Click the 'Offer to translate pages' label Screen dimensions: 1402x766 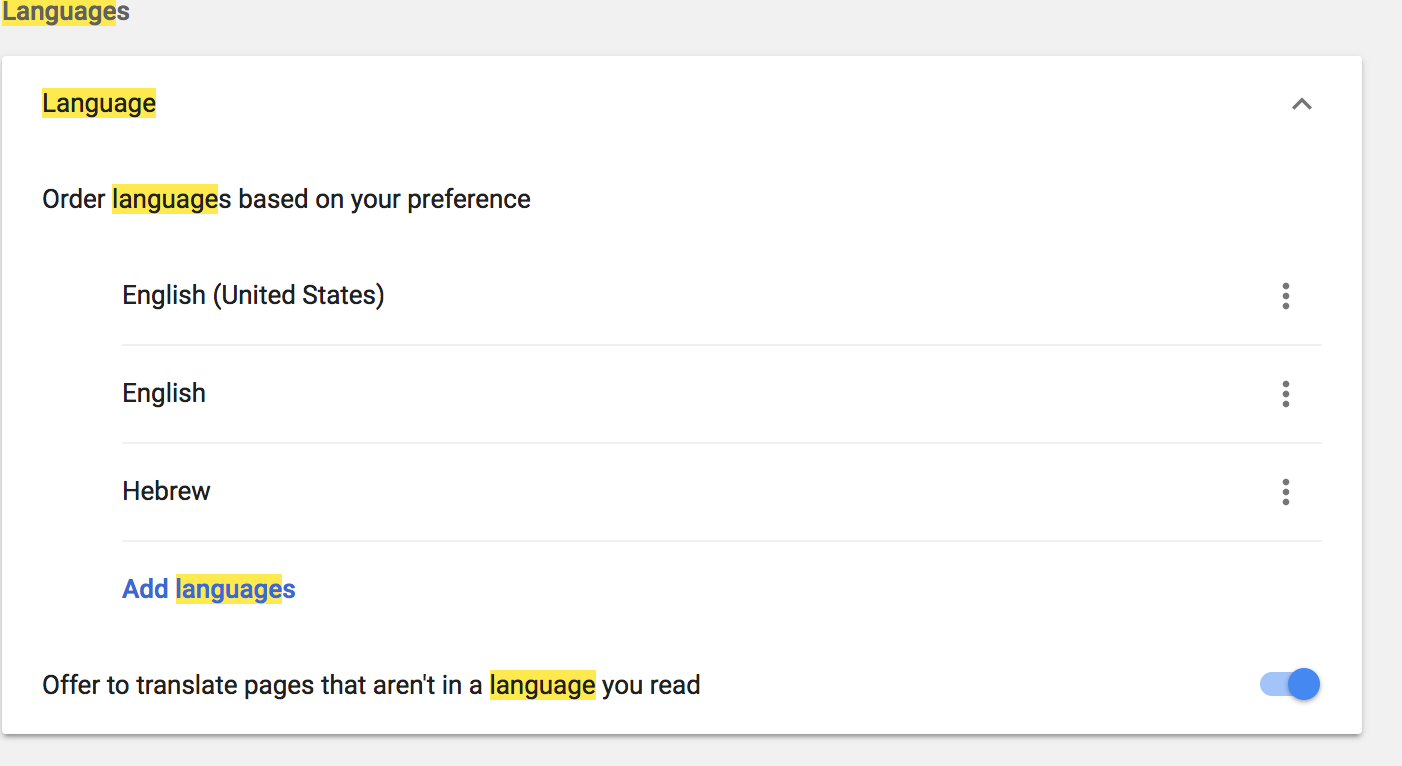point(371,685)
